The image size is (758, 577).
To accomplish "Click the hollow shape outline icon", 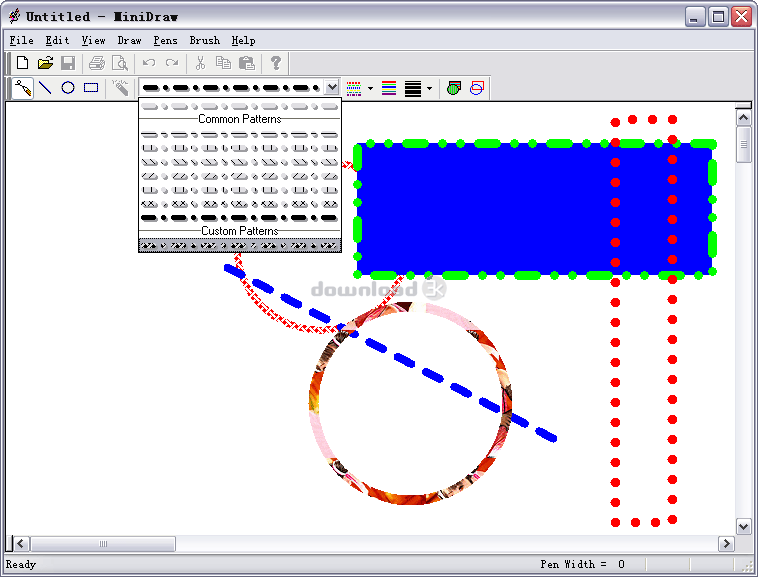I will pyautogui.click(x=477, y=88).
